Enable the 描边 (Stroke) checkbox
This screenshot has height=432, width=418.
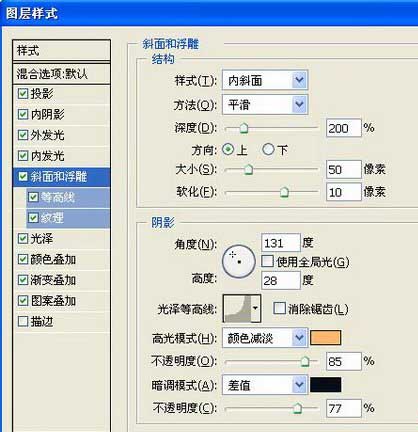click(23, 321)
